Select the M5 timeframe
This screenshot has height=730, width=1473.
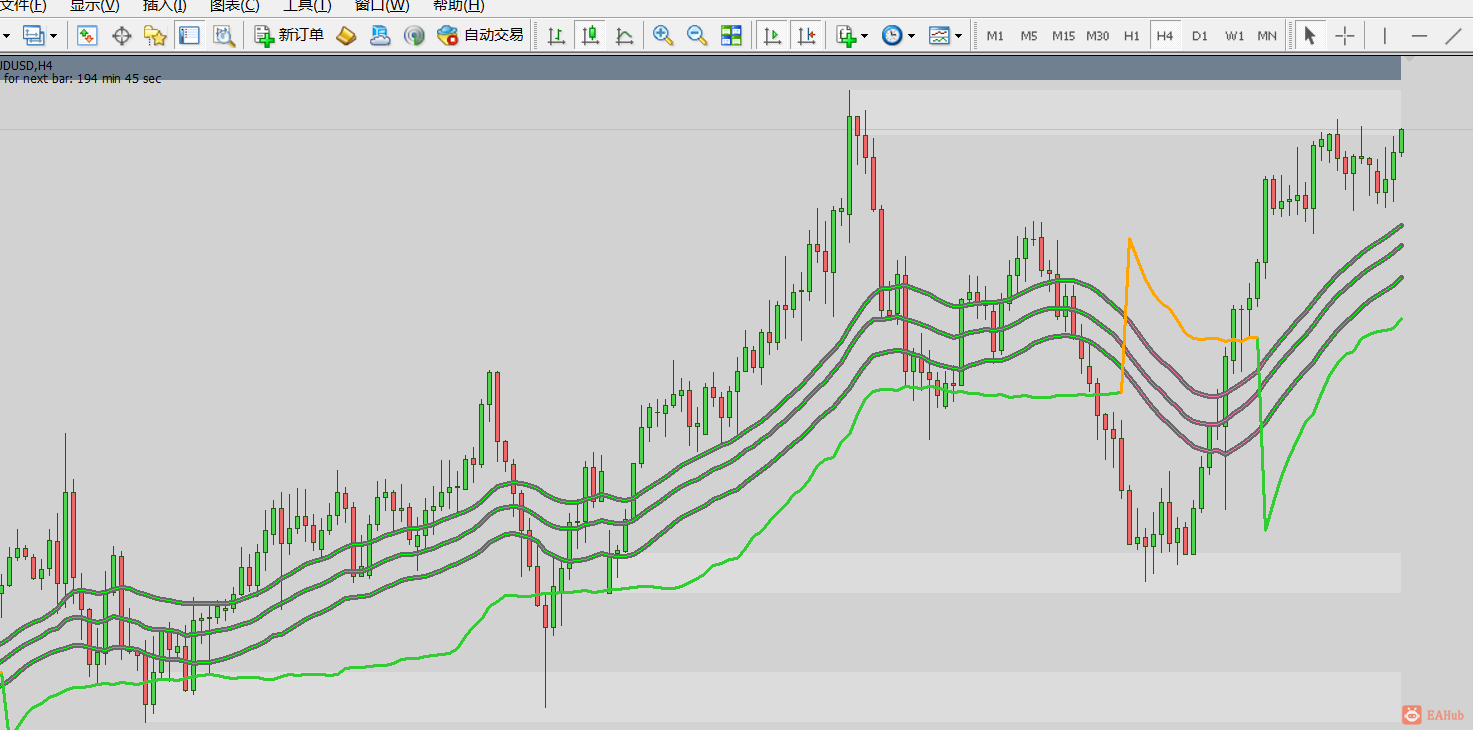coord(1029,36)
